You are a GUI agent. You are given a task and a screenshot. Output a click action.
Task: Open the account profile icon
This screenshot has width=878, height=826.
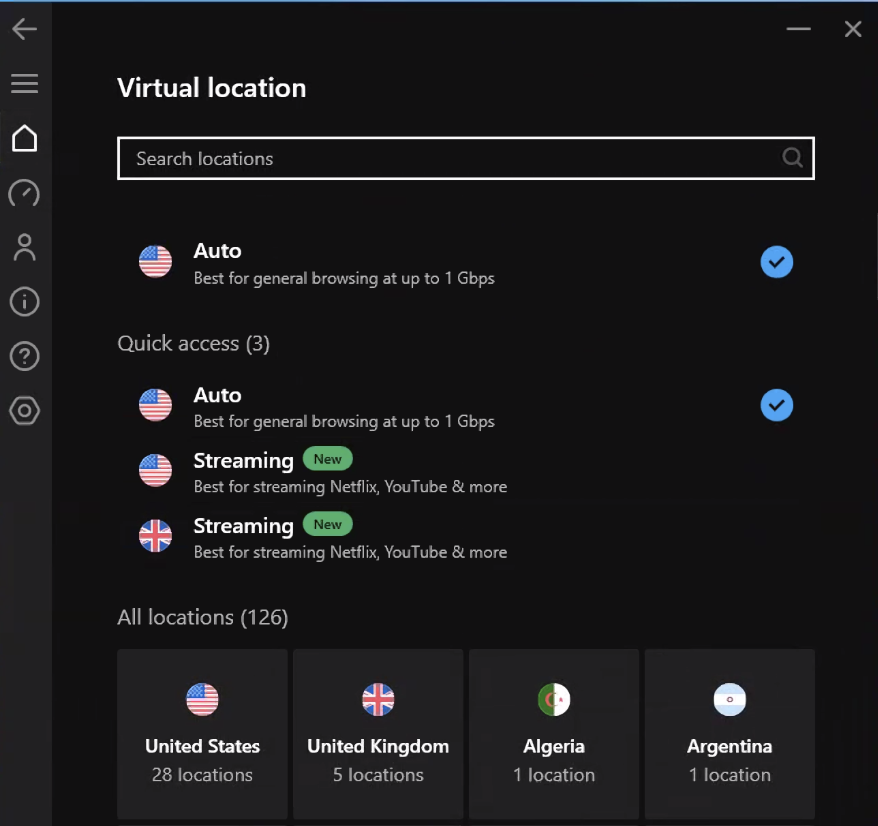pos(25,247)
